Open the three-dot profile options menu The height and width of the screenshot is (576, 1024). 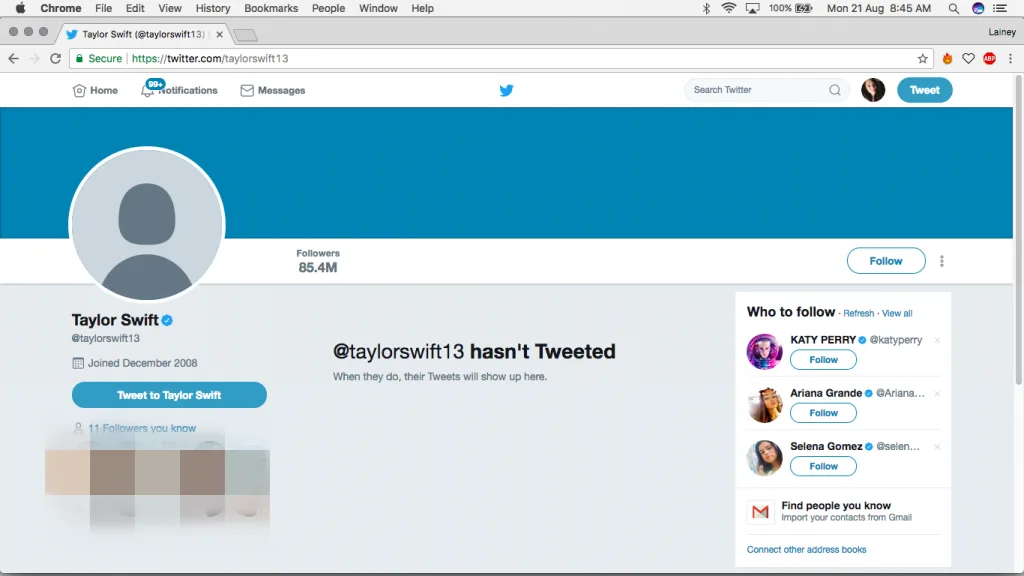(942, 261)
